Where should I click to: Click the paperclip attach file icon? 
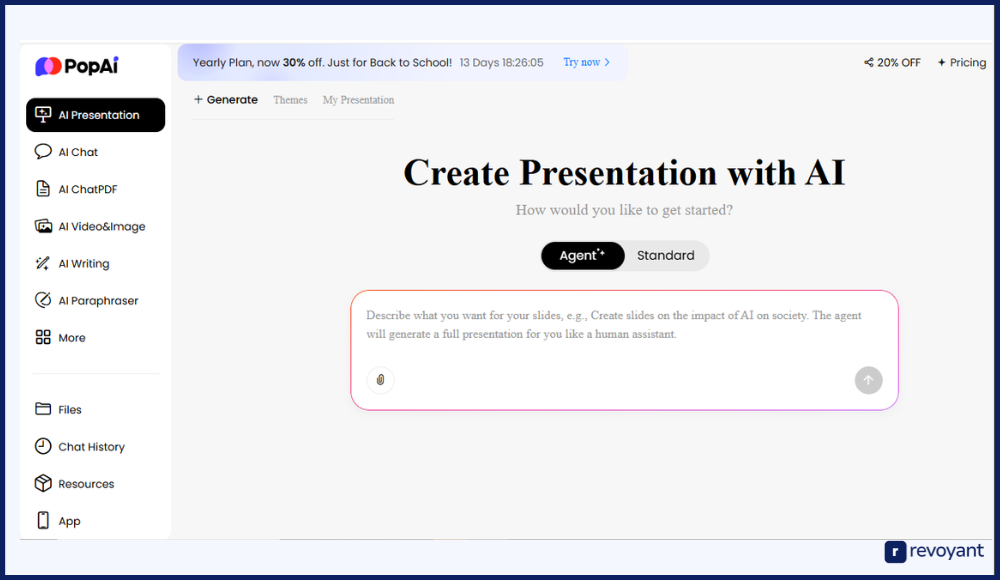click(x=380, y=380)
